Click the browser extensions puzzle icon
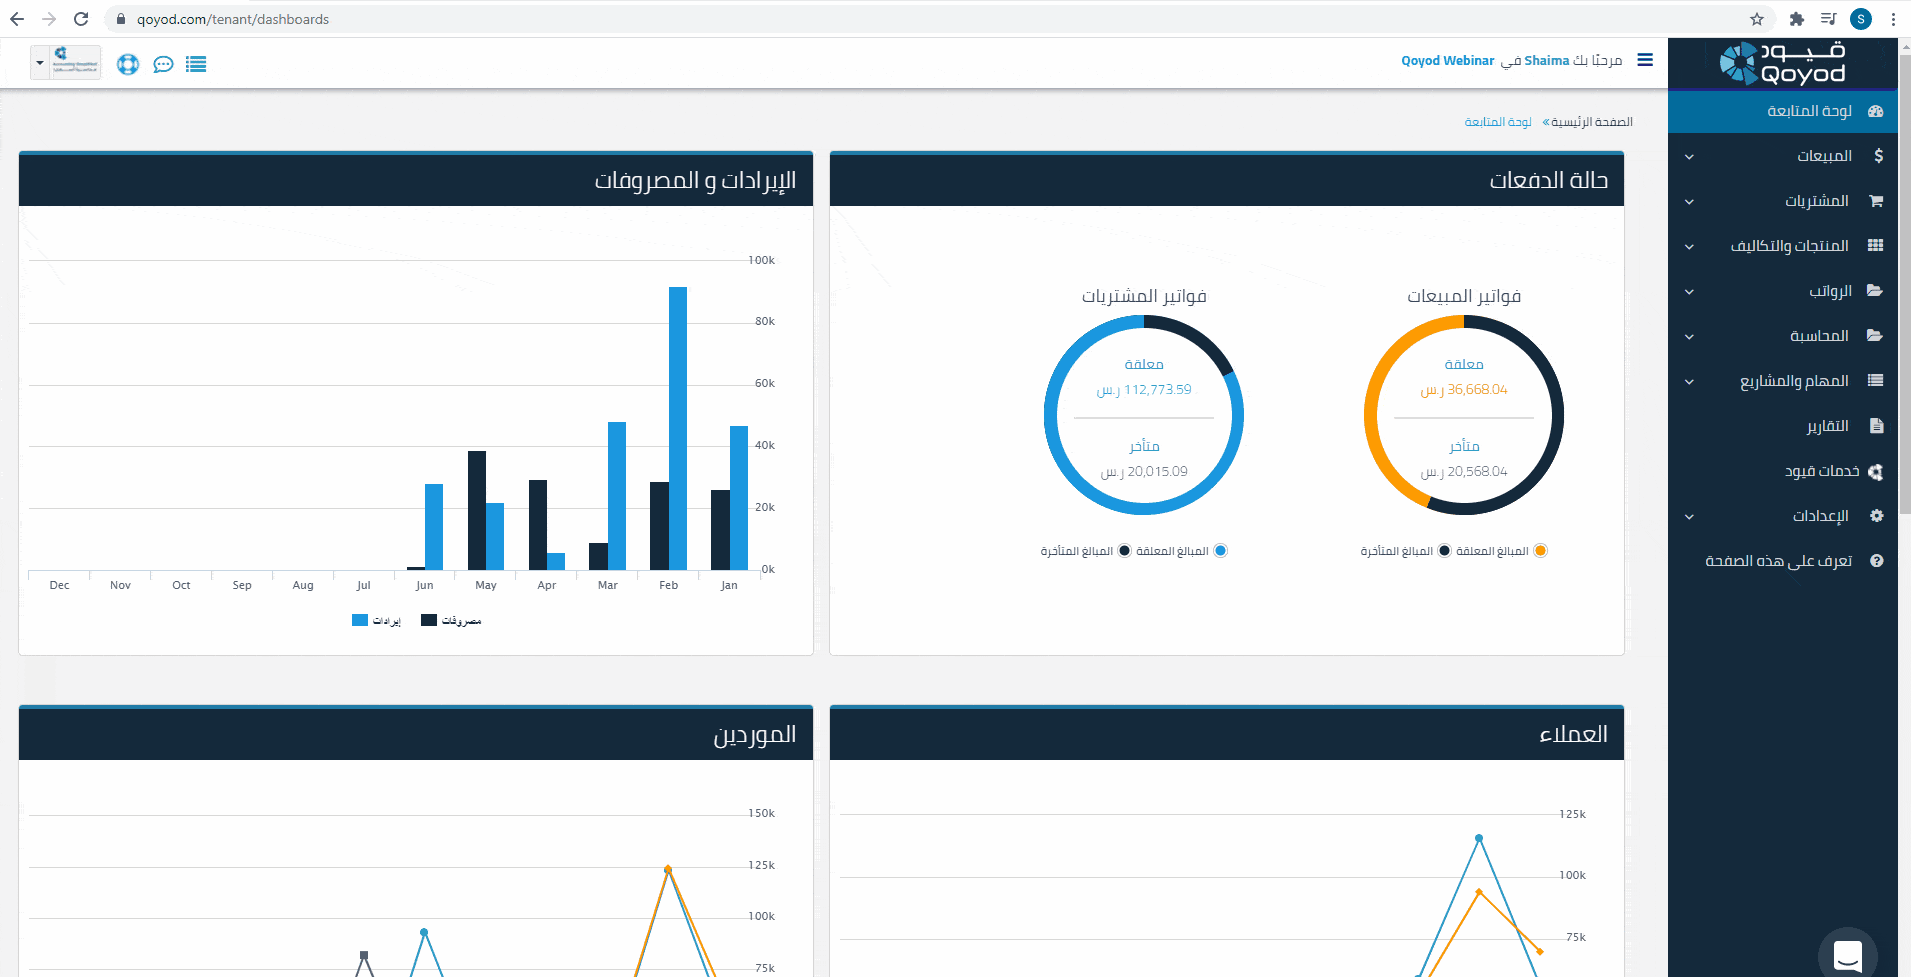 pos(1797,19)
